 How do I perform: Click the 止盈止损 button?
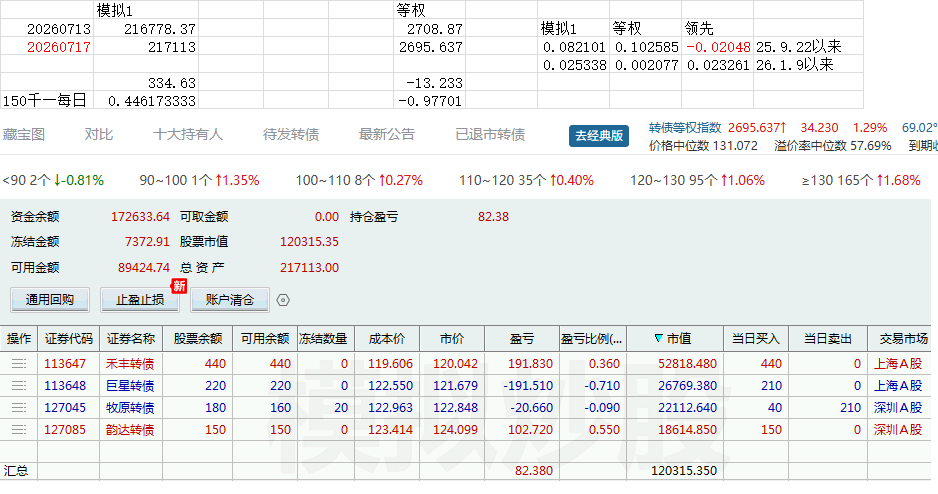pyautogui.click(x=139, y=300)
